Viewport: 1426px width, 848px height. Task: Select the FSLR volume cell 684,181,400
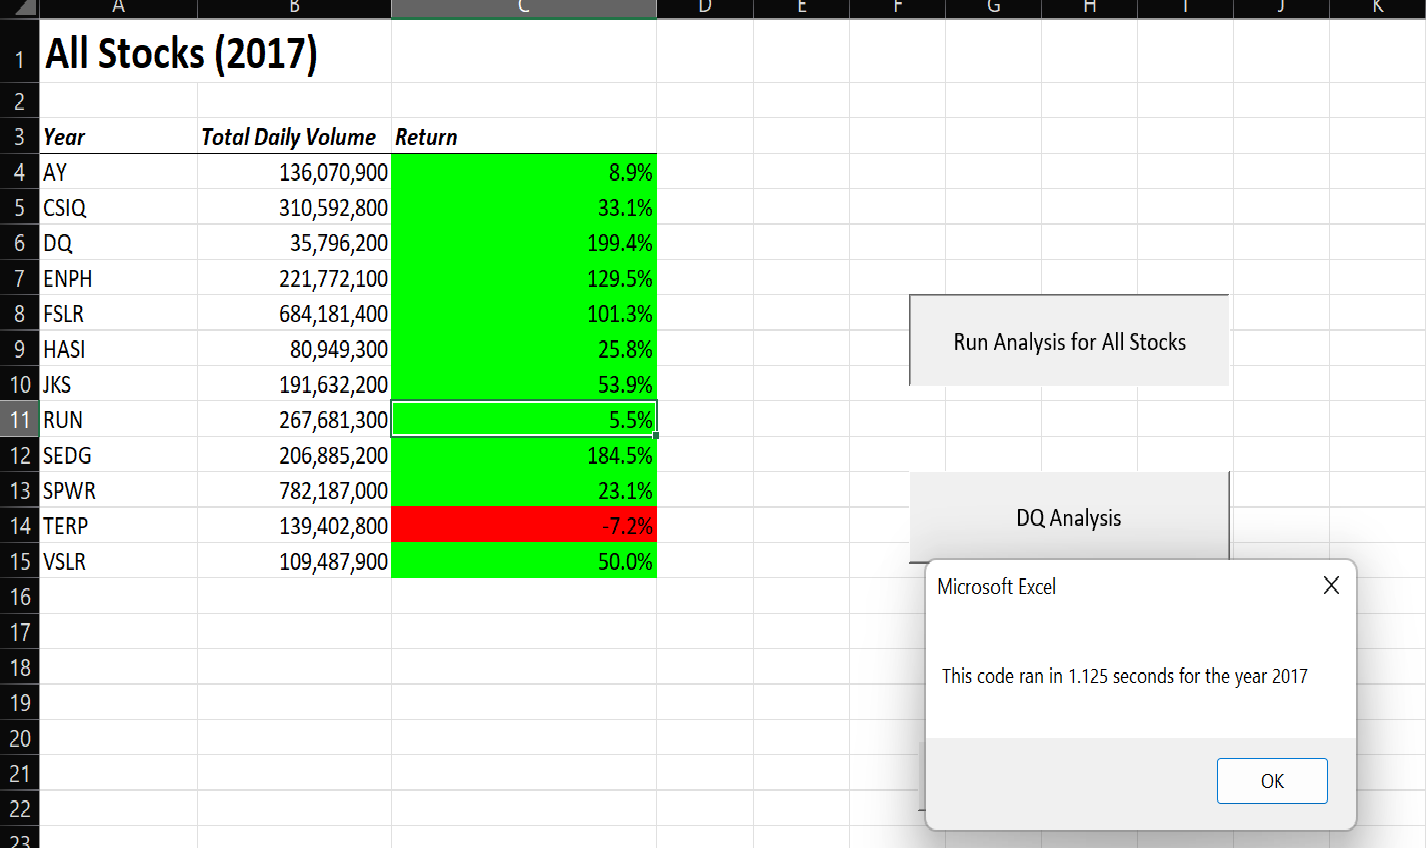click(x=294, y=313)
